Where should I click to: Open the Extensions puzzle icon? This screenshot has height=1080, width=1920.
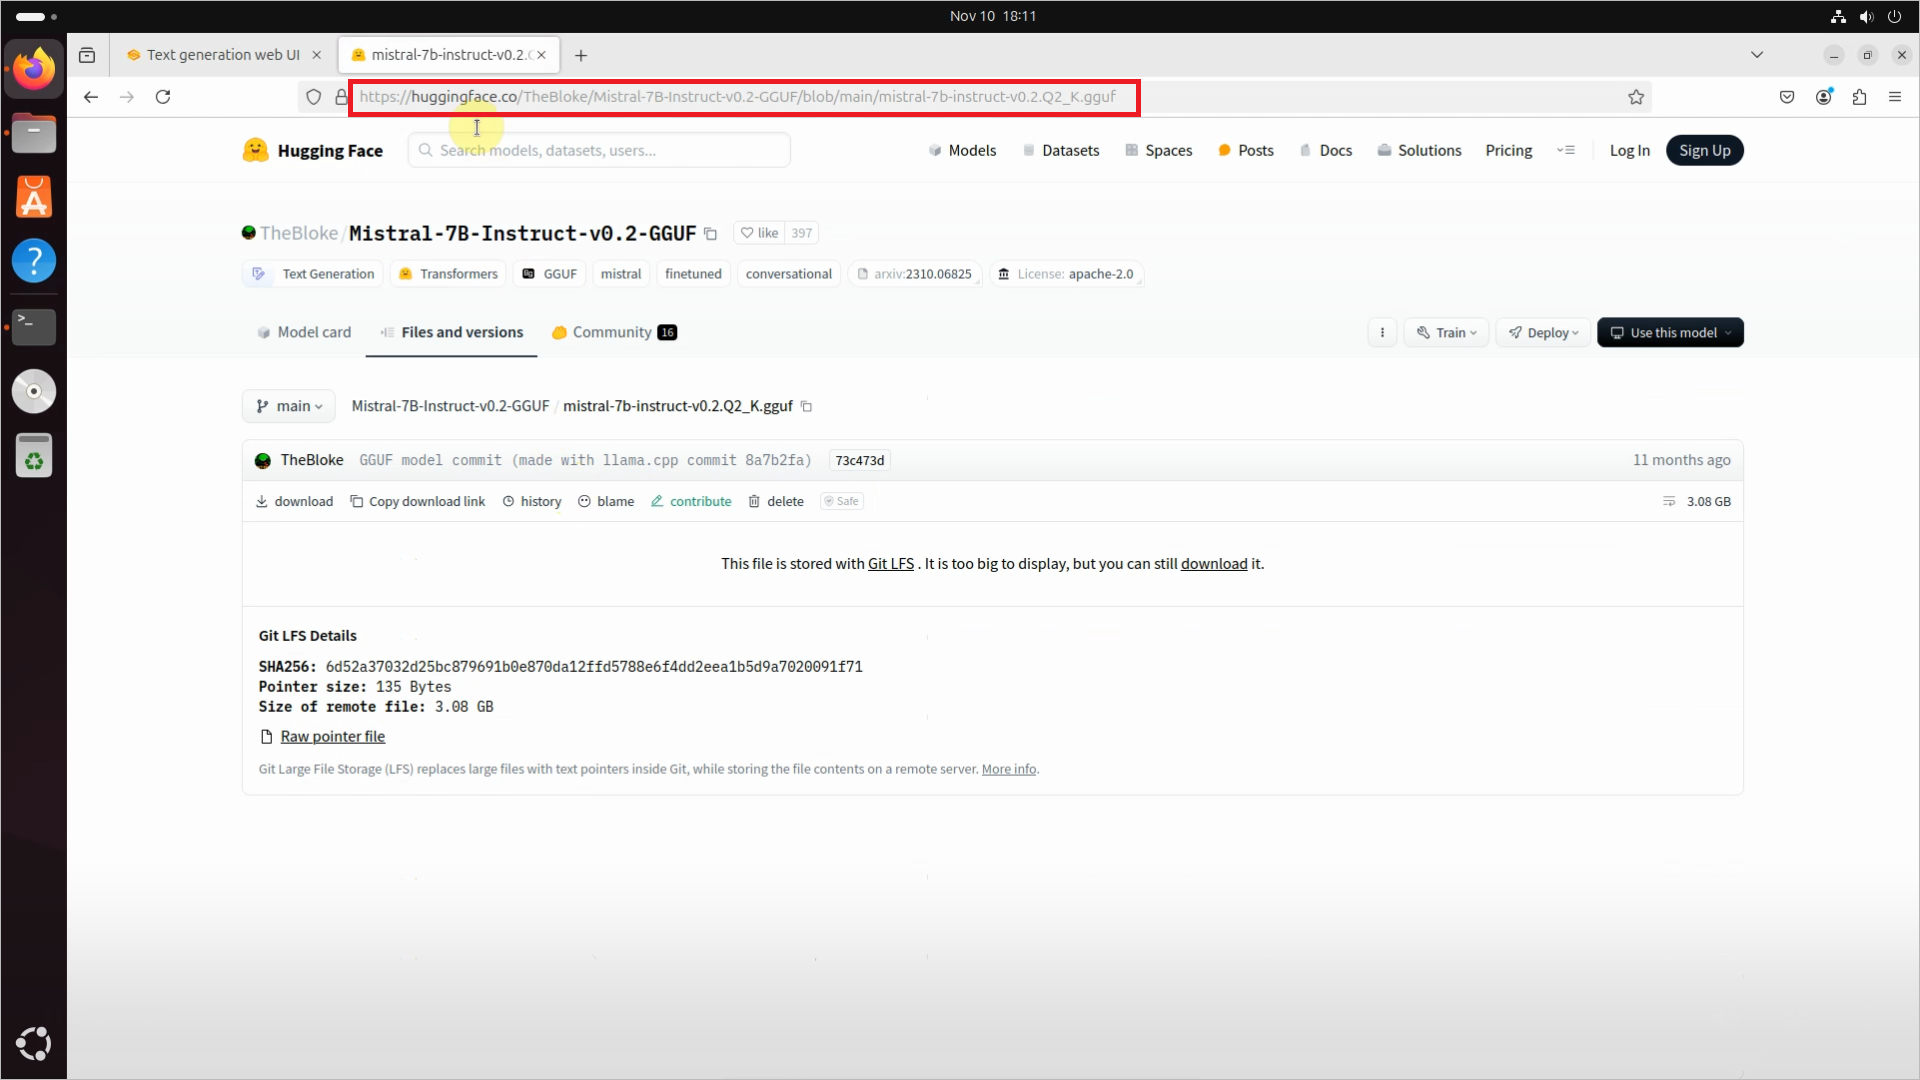point(1859,97)
